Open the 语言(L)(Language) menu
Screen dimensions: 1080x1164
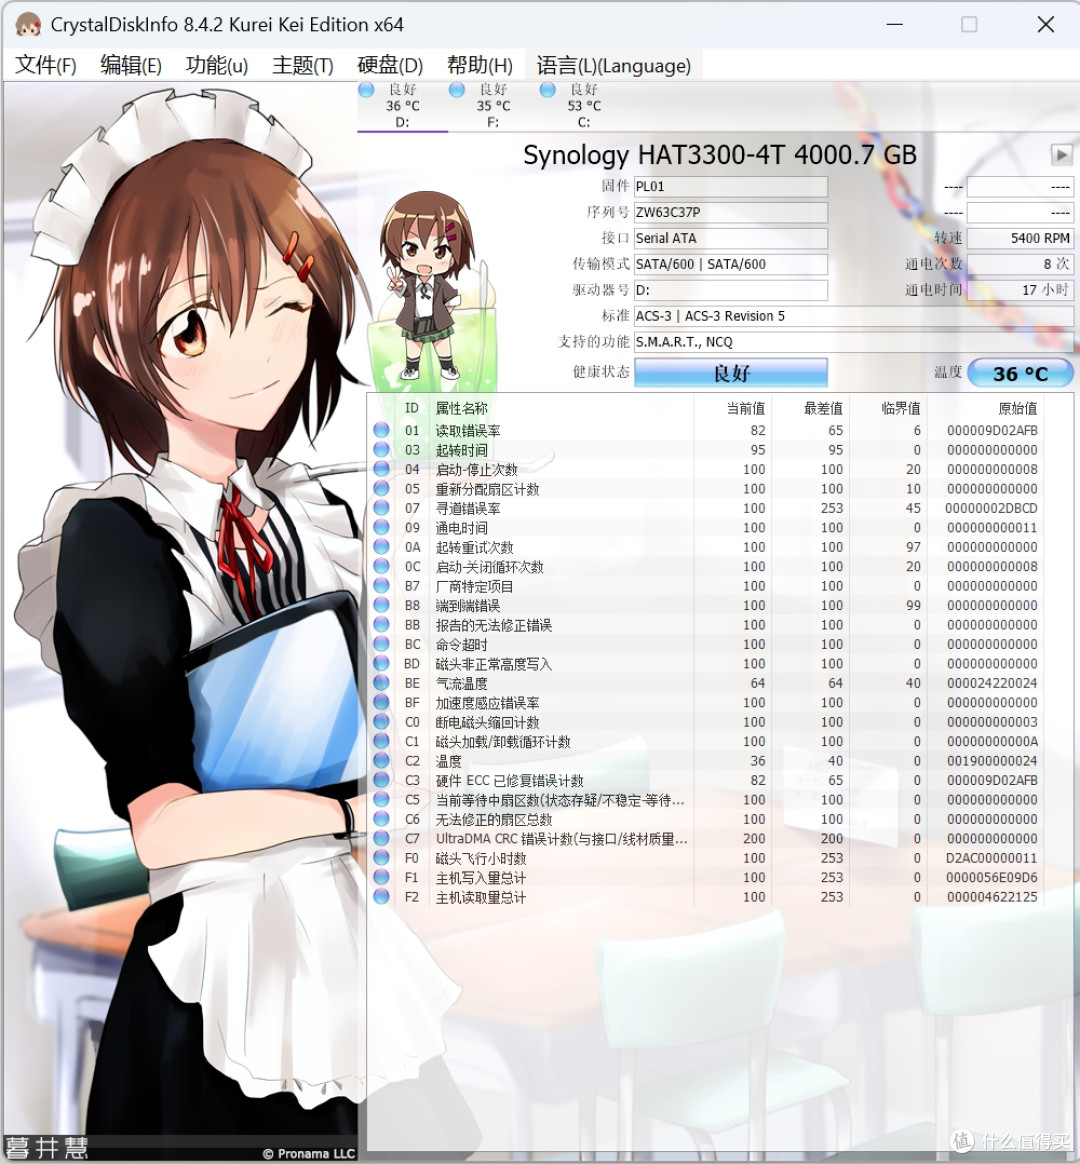pyautogui.click(x=614, y=66)
